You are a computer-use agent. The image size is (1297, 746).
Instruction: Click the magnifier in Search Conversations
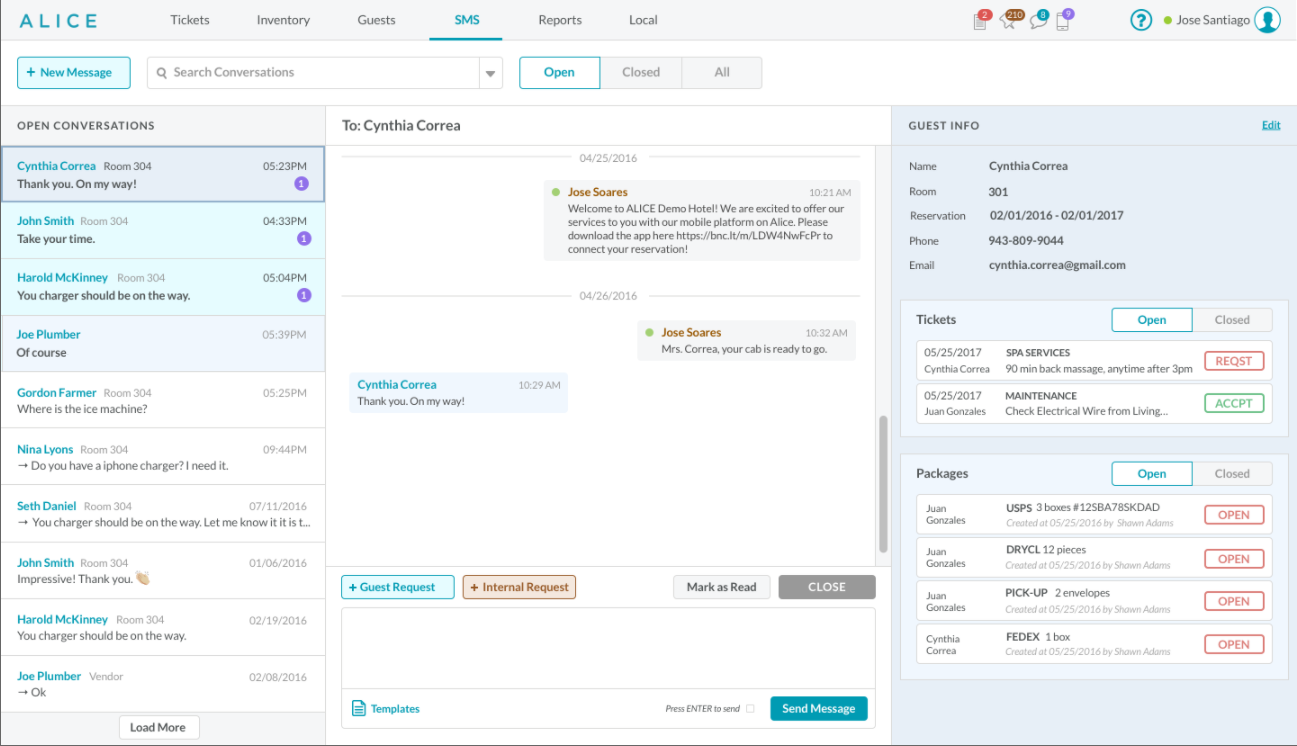click(x=161, y=72)
